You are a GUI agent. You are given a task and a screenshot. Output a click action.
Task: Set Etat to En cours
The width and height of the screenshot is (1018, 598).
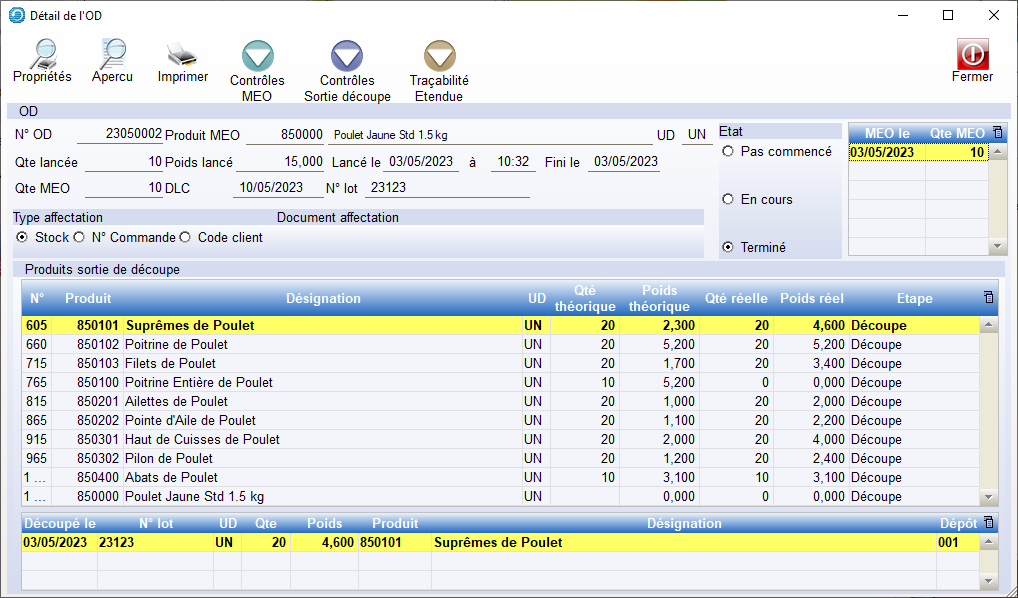point(728,199)
